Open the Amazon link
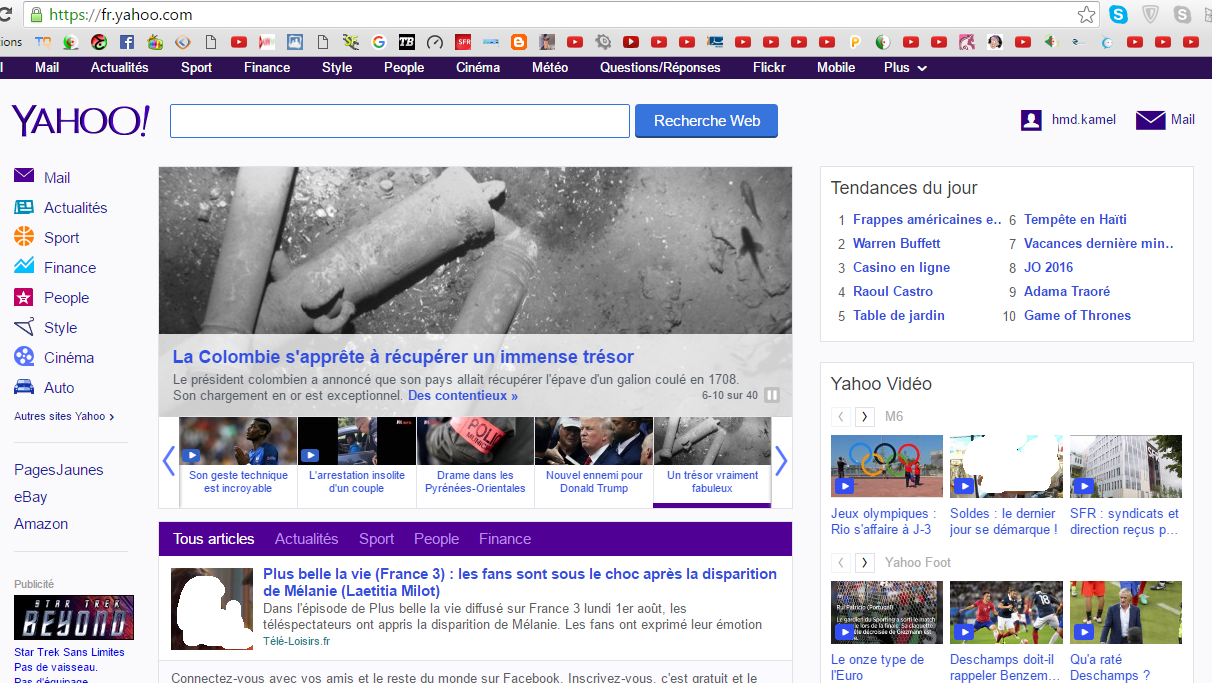The image size is (1212, 683). click(41, 524)
